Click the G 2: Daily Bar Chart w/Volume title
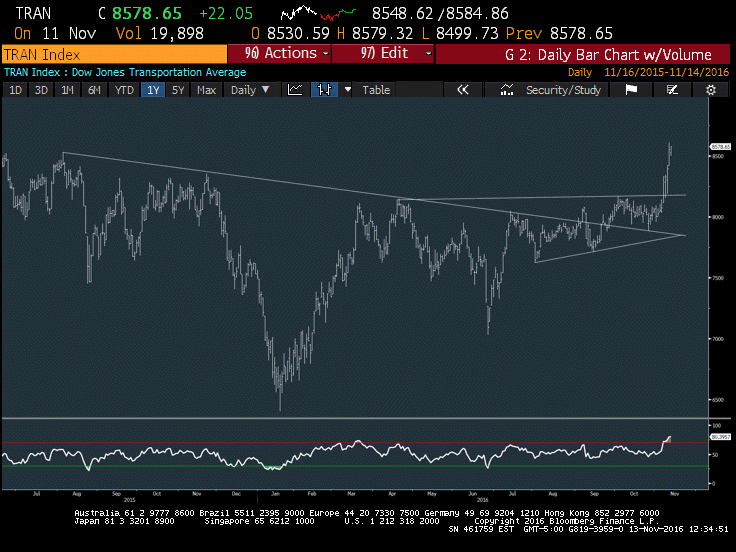 coord(608,54)
